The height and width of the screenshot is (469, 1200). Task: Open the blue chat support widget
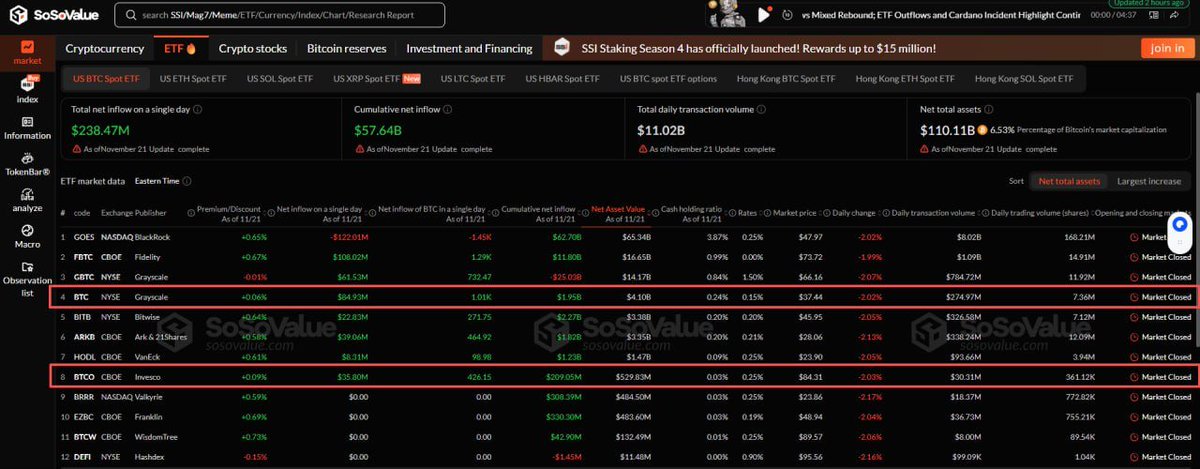coord(1180,225)
